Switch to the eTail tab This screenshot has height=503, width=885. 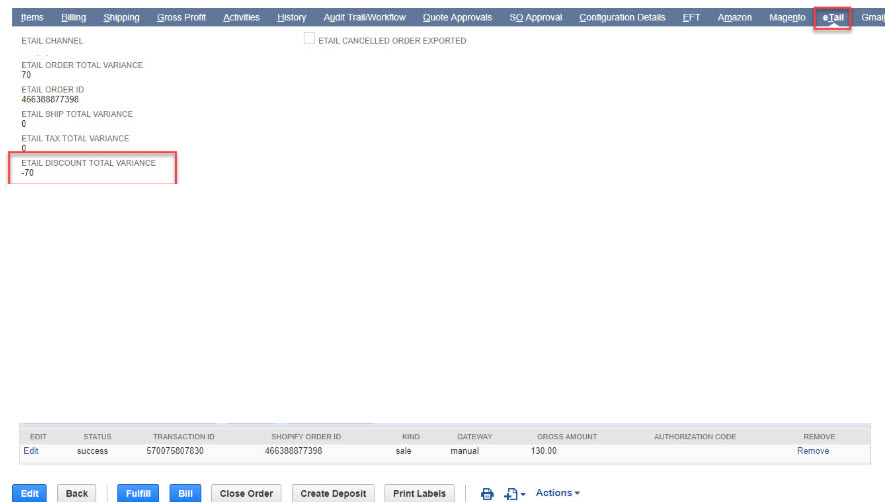[832, 18]
